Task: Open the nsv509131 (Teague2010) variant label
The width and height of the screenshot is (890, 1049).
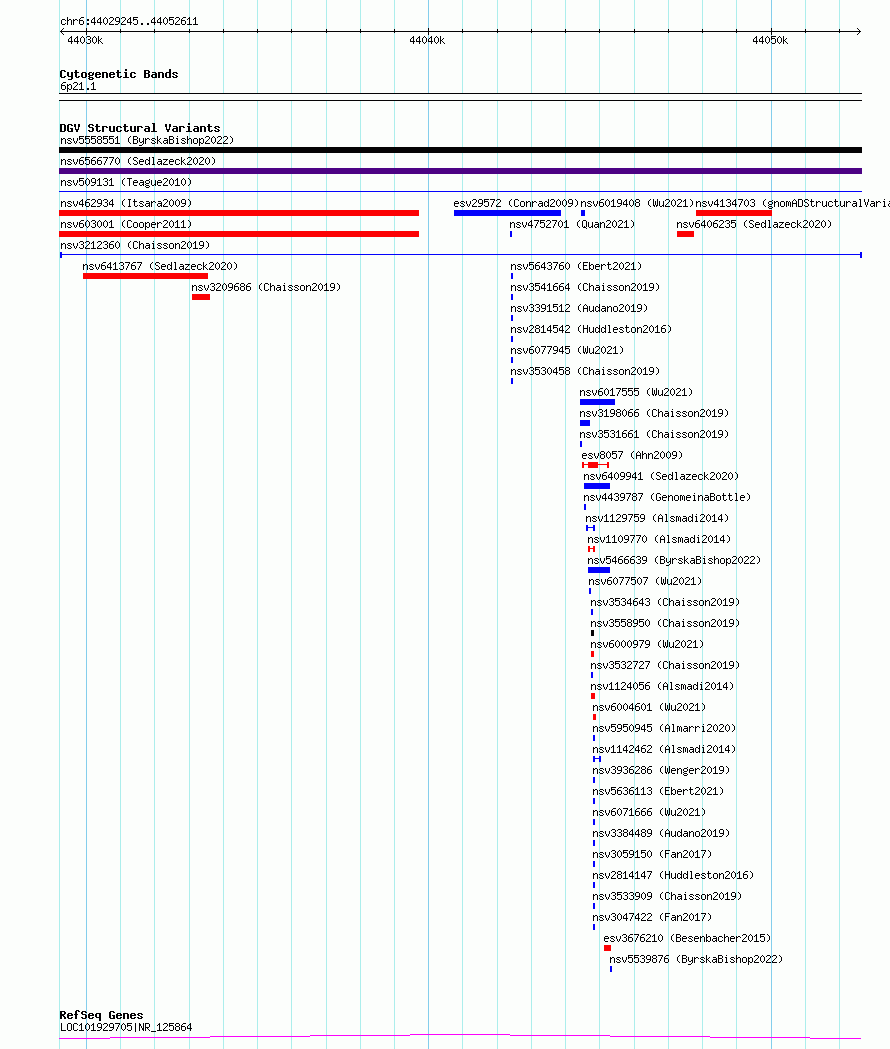Action: tap(126, 182)
